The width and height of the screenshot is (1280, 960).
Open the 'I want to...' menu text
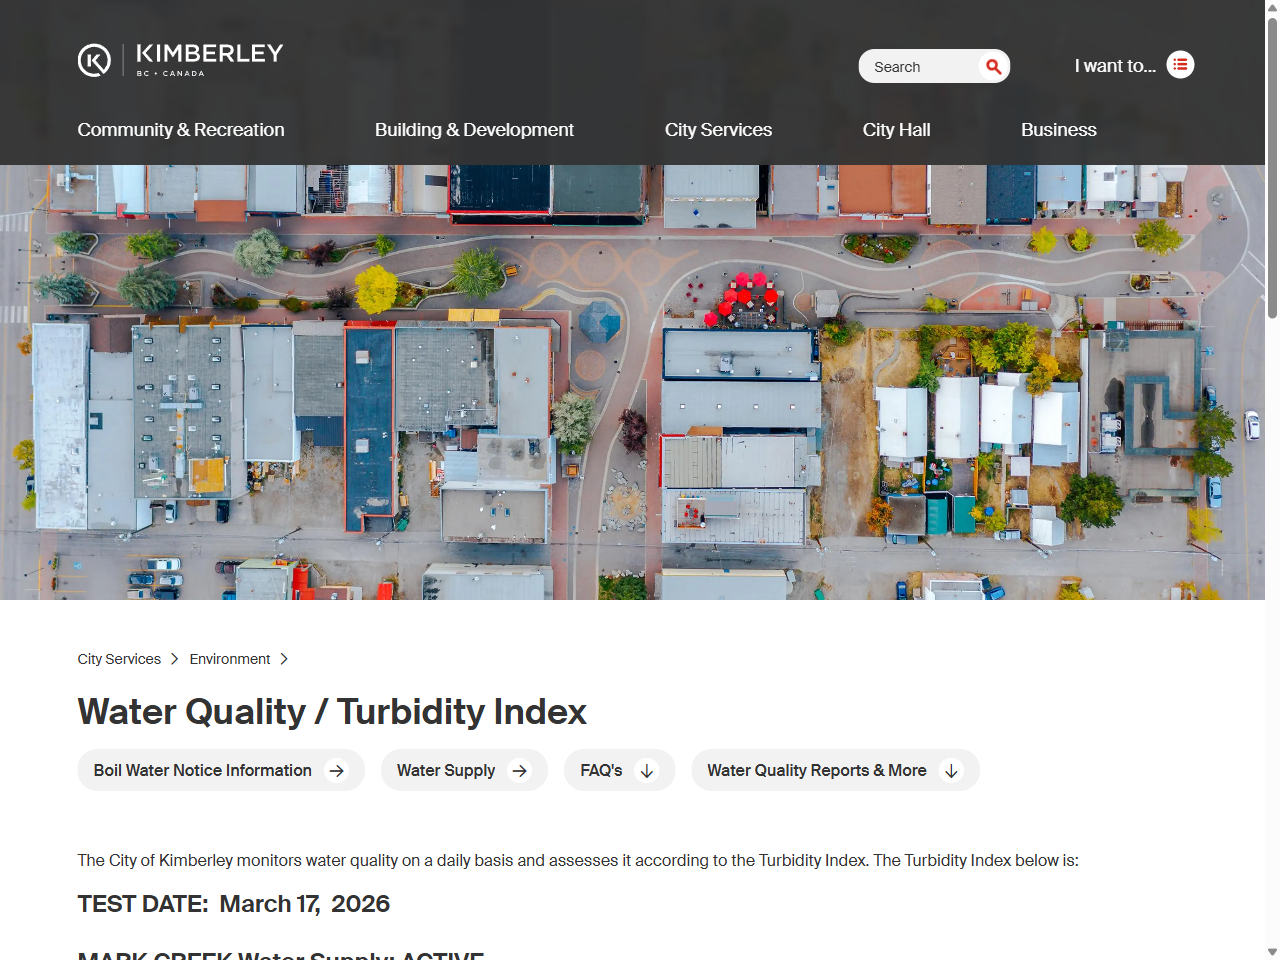pos(1115,66)
